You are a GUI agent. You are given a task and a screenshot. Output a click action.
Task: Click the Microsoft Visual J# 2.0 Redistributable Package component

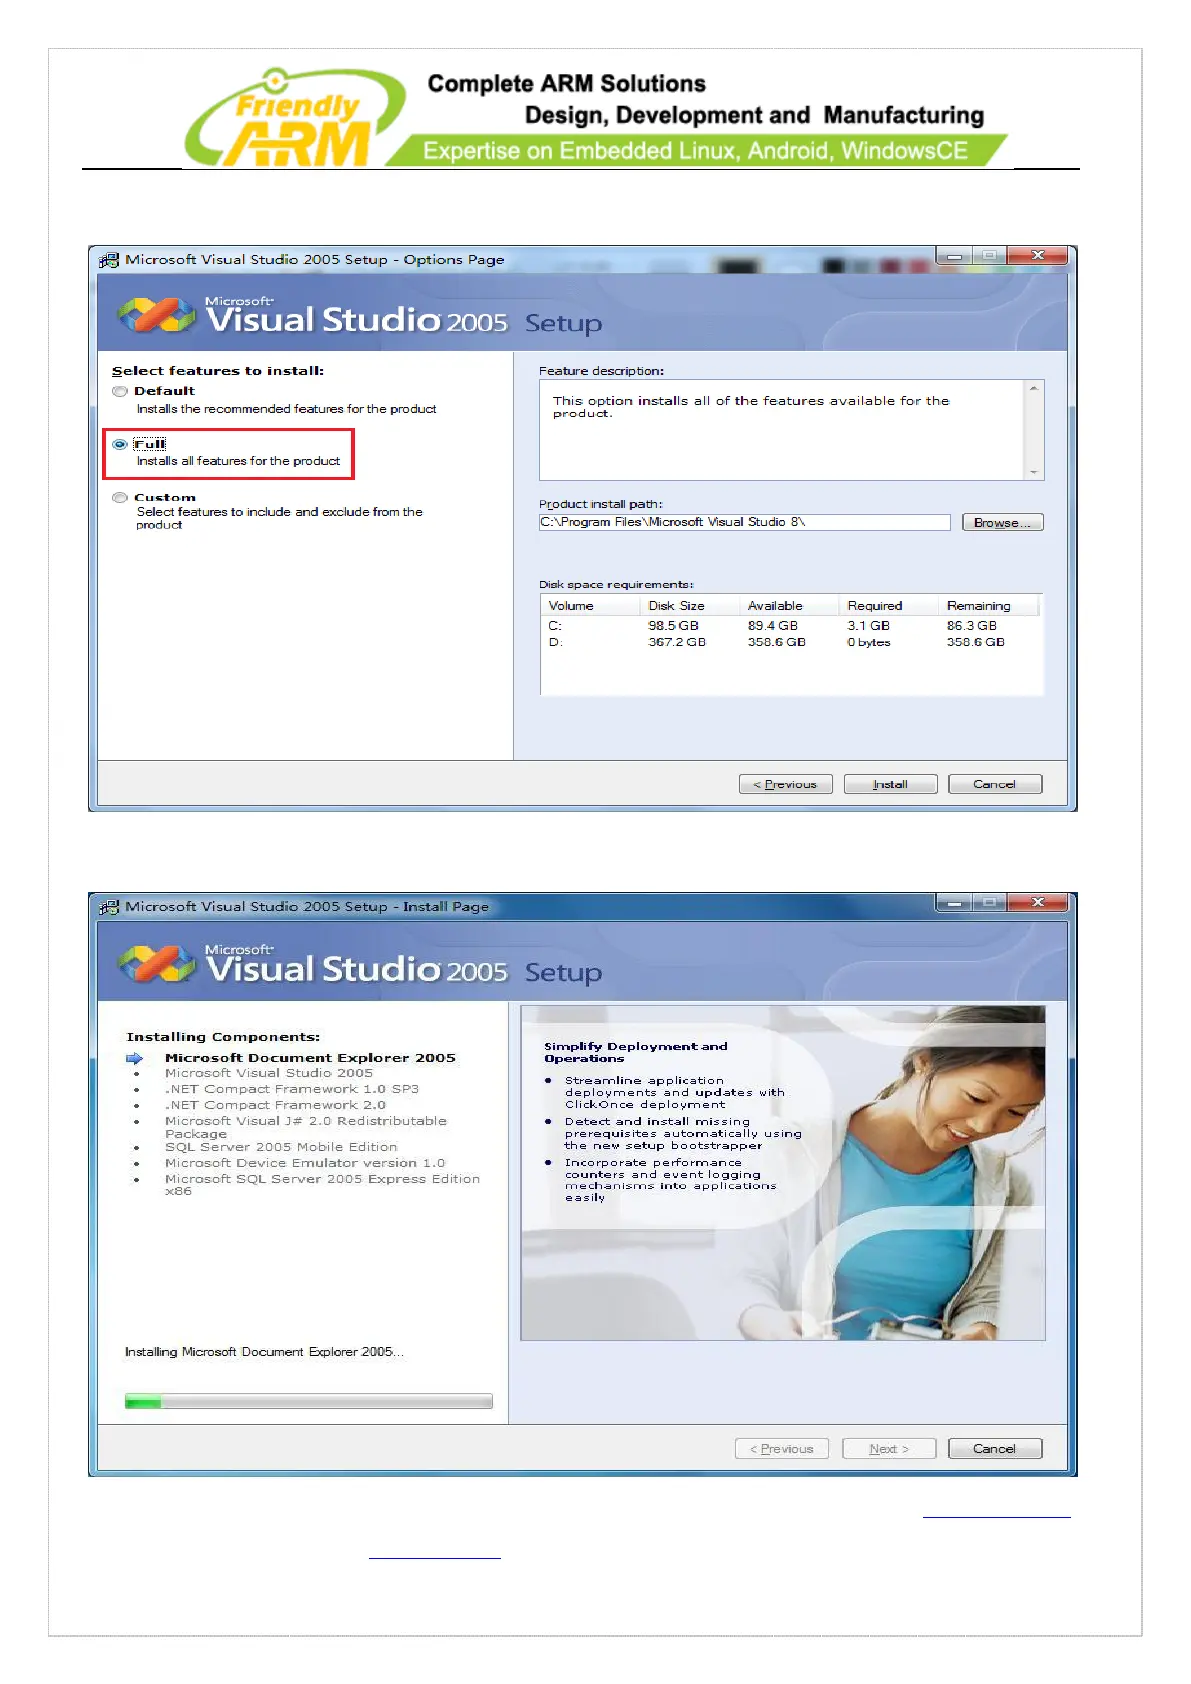coord(305,1127)
